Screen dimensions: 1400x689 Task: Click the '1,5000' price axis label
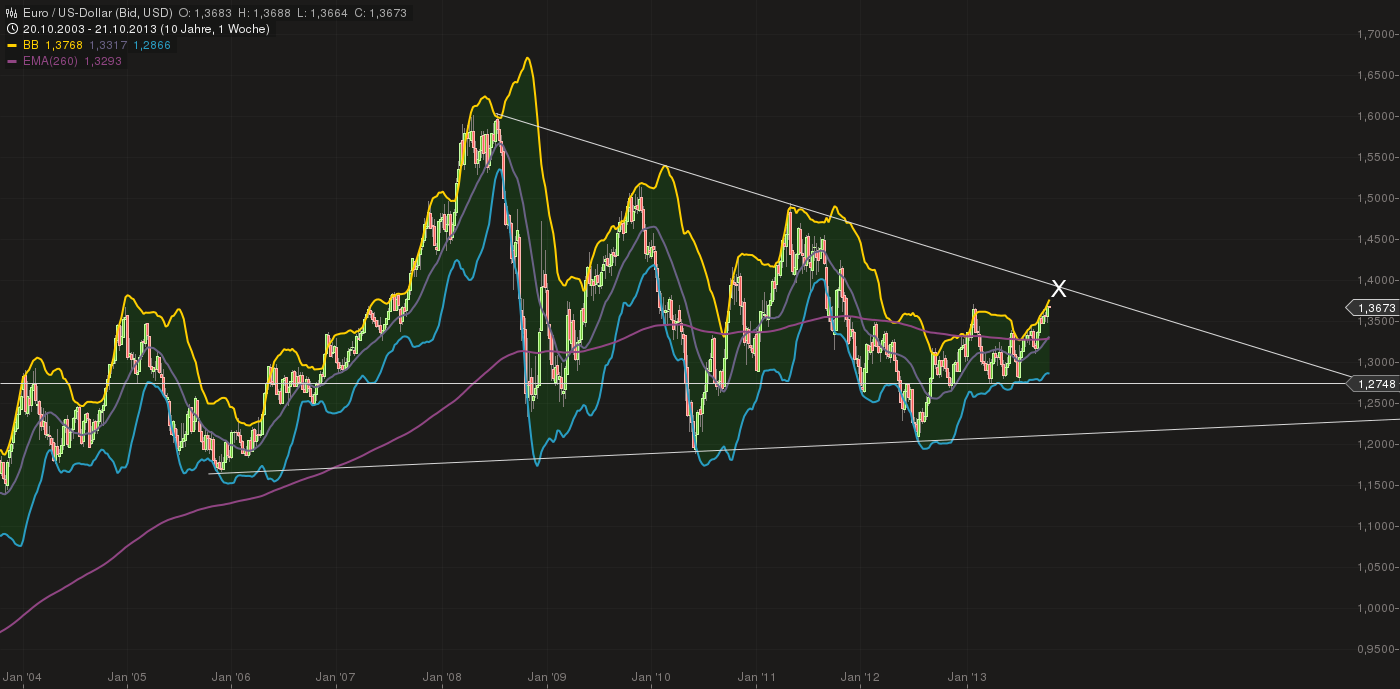[x=1377, y=199]
